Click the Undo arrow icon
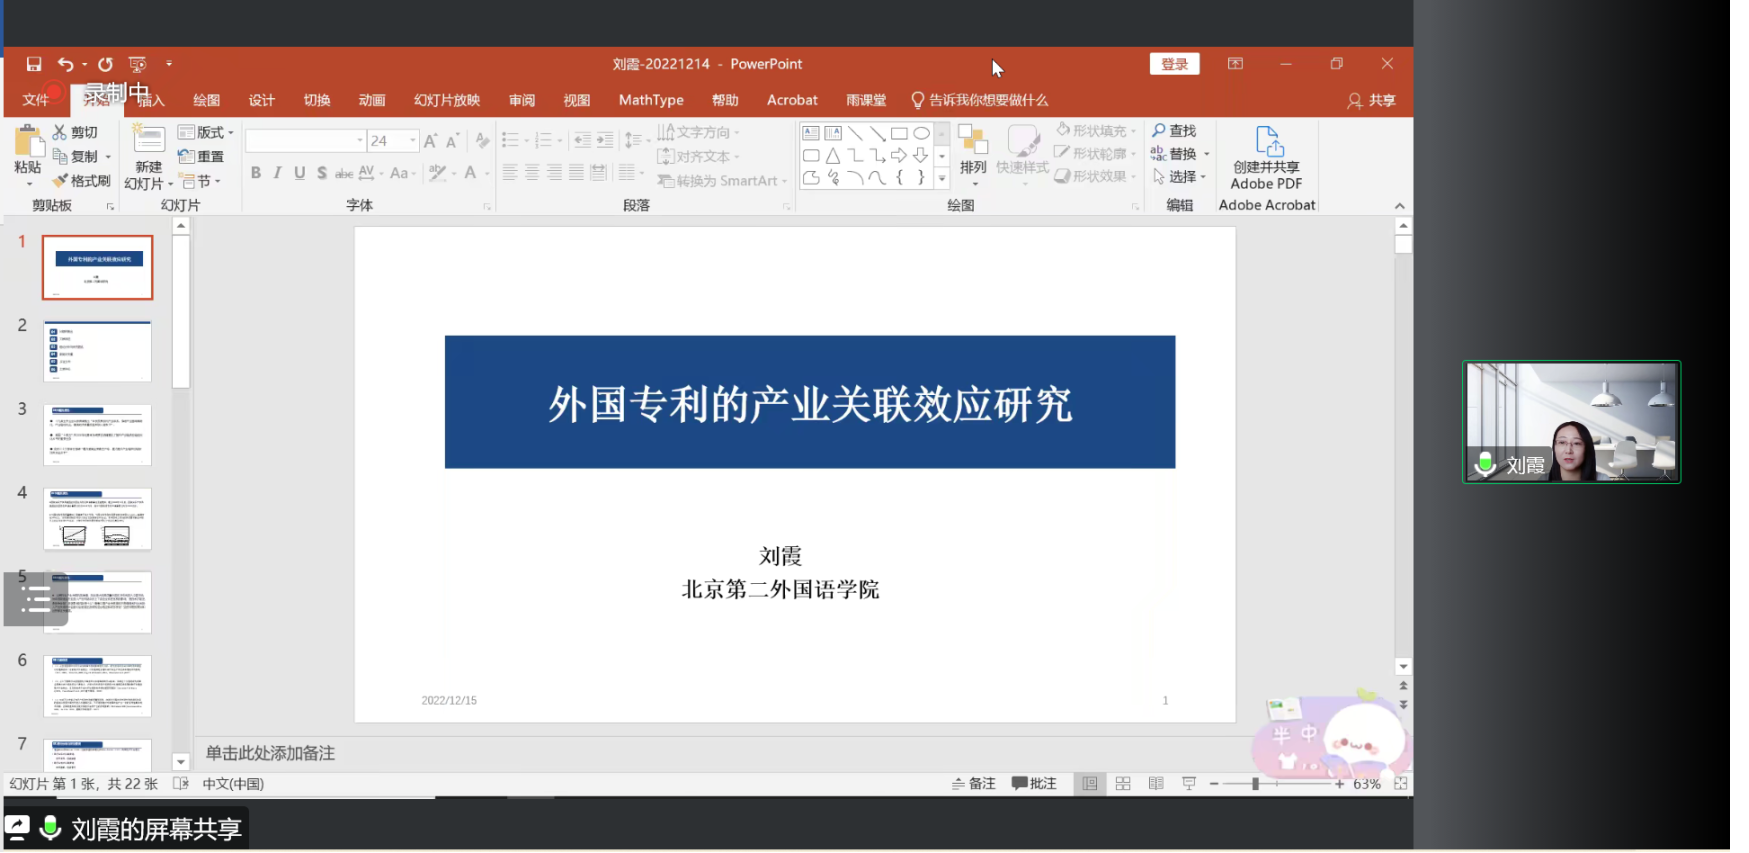This screenshot has width=1749, height=853. 65,64
